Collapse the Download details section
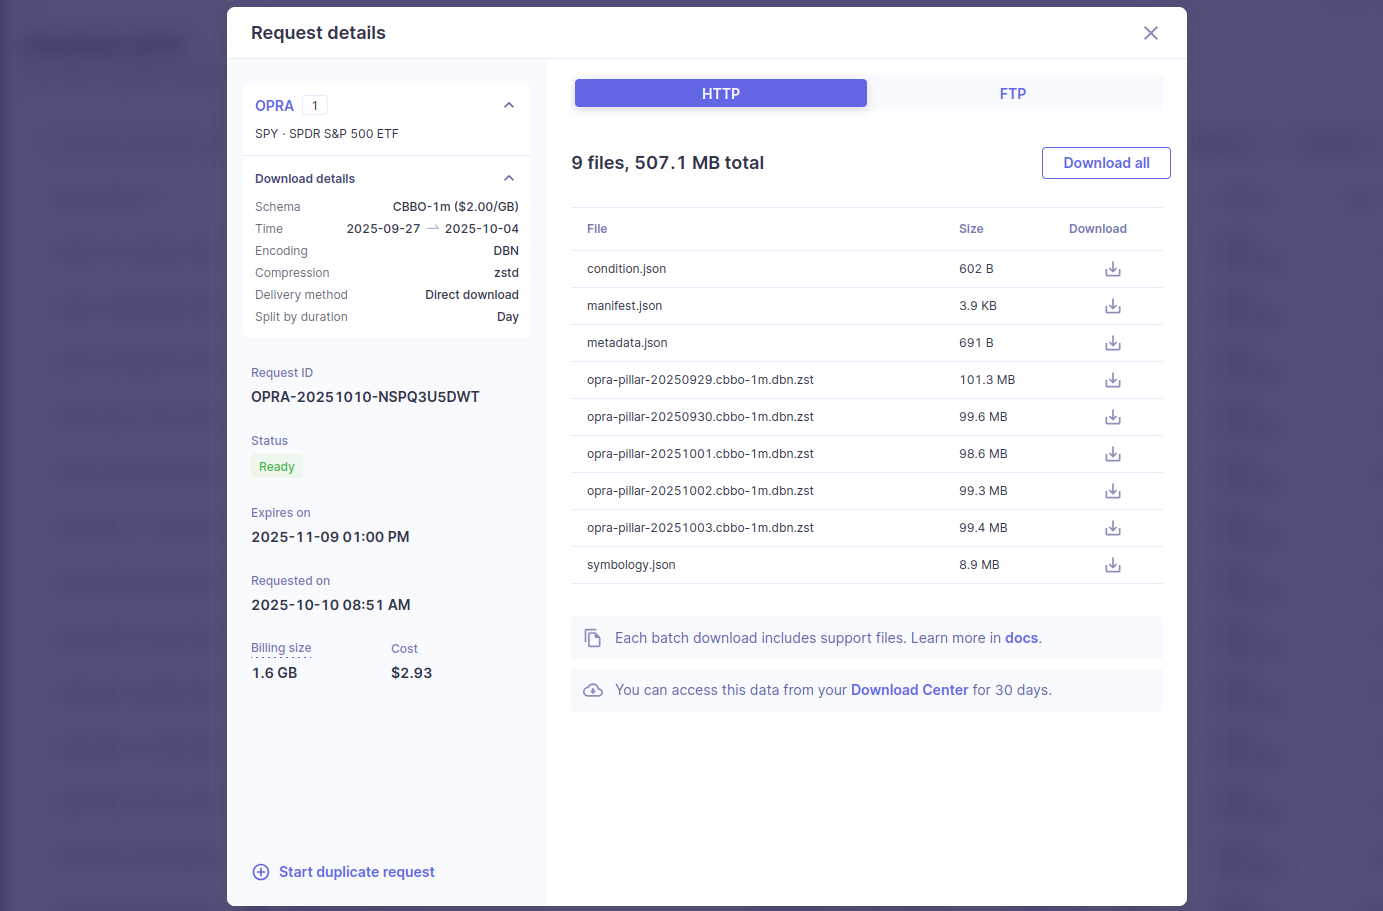The image size is (1383, 911). tap(508, 178)
